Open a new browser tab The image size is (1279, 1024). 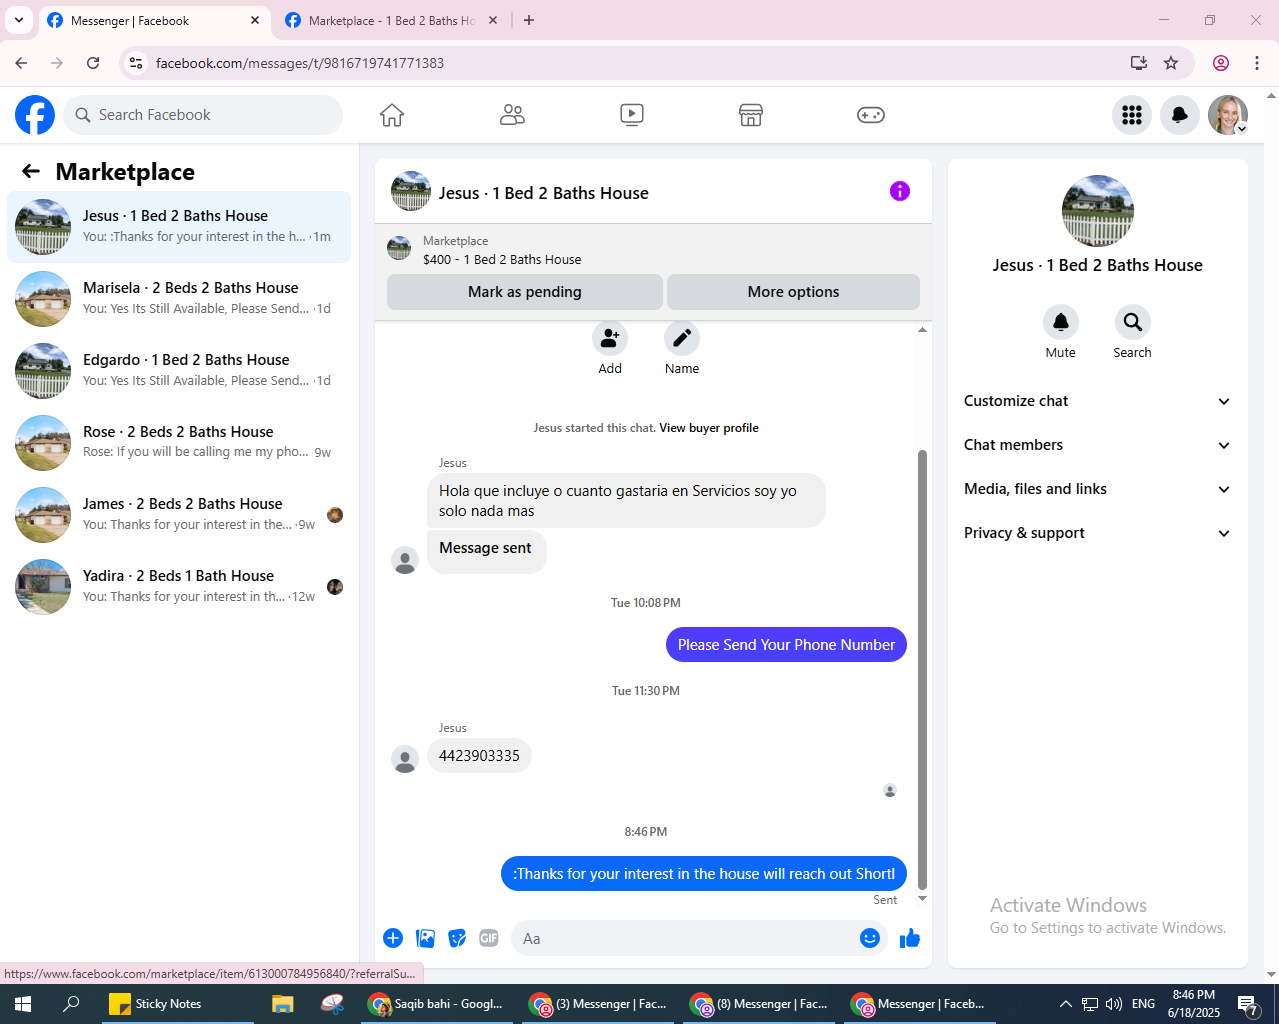529,20
